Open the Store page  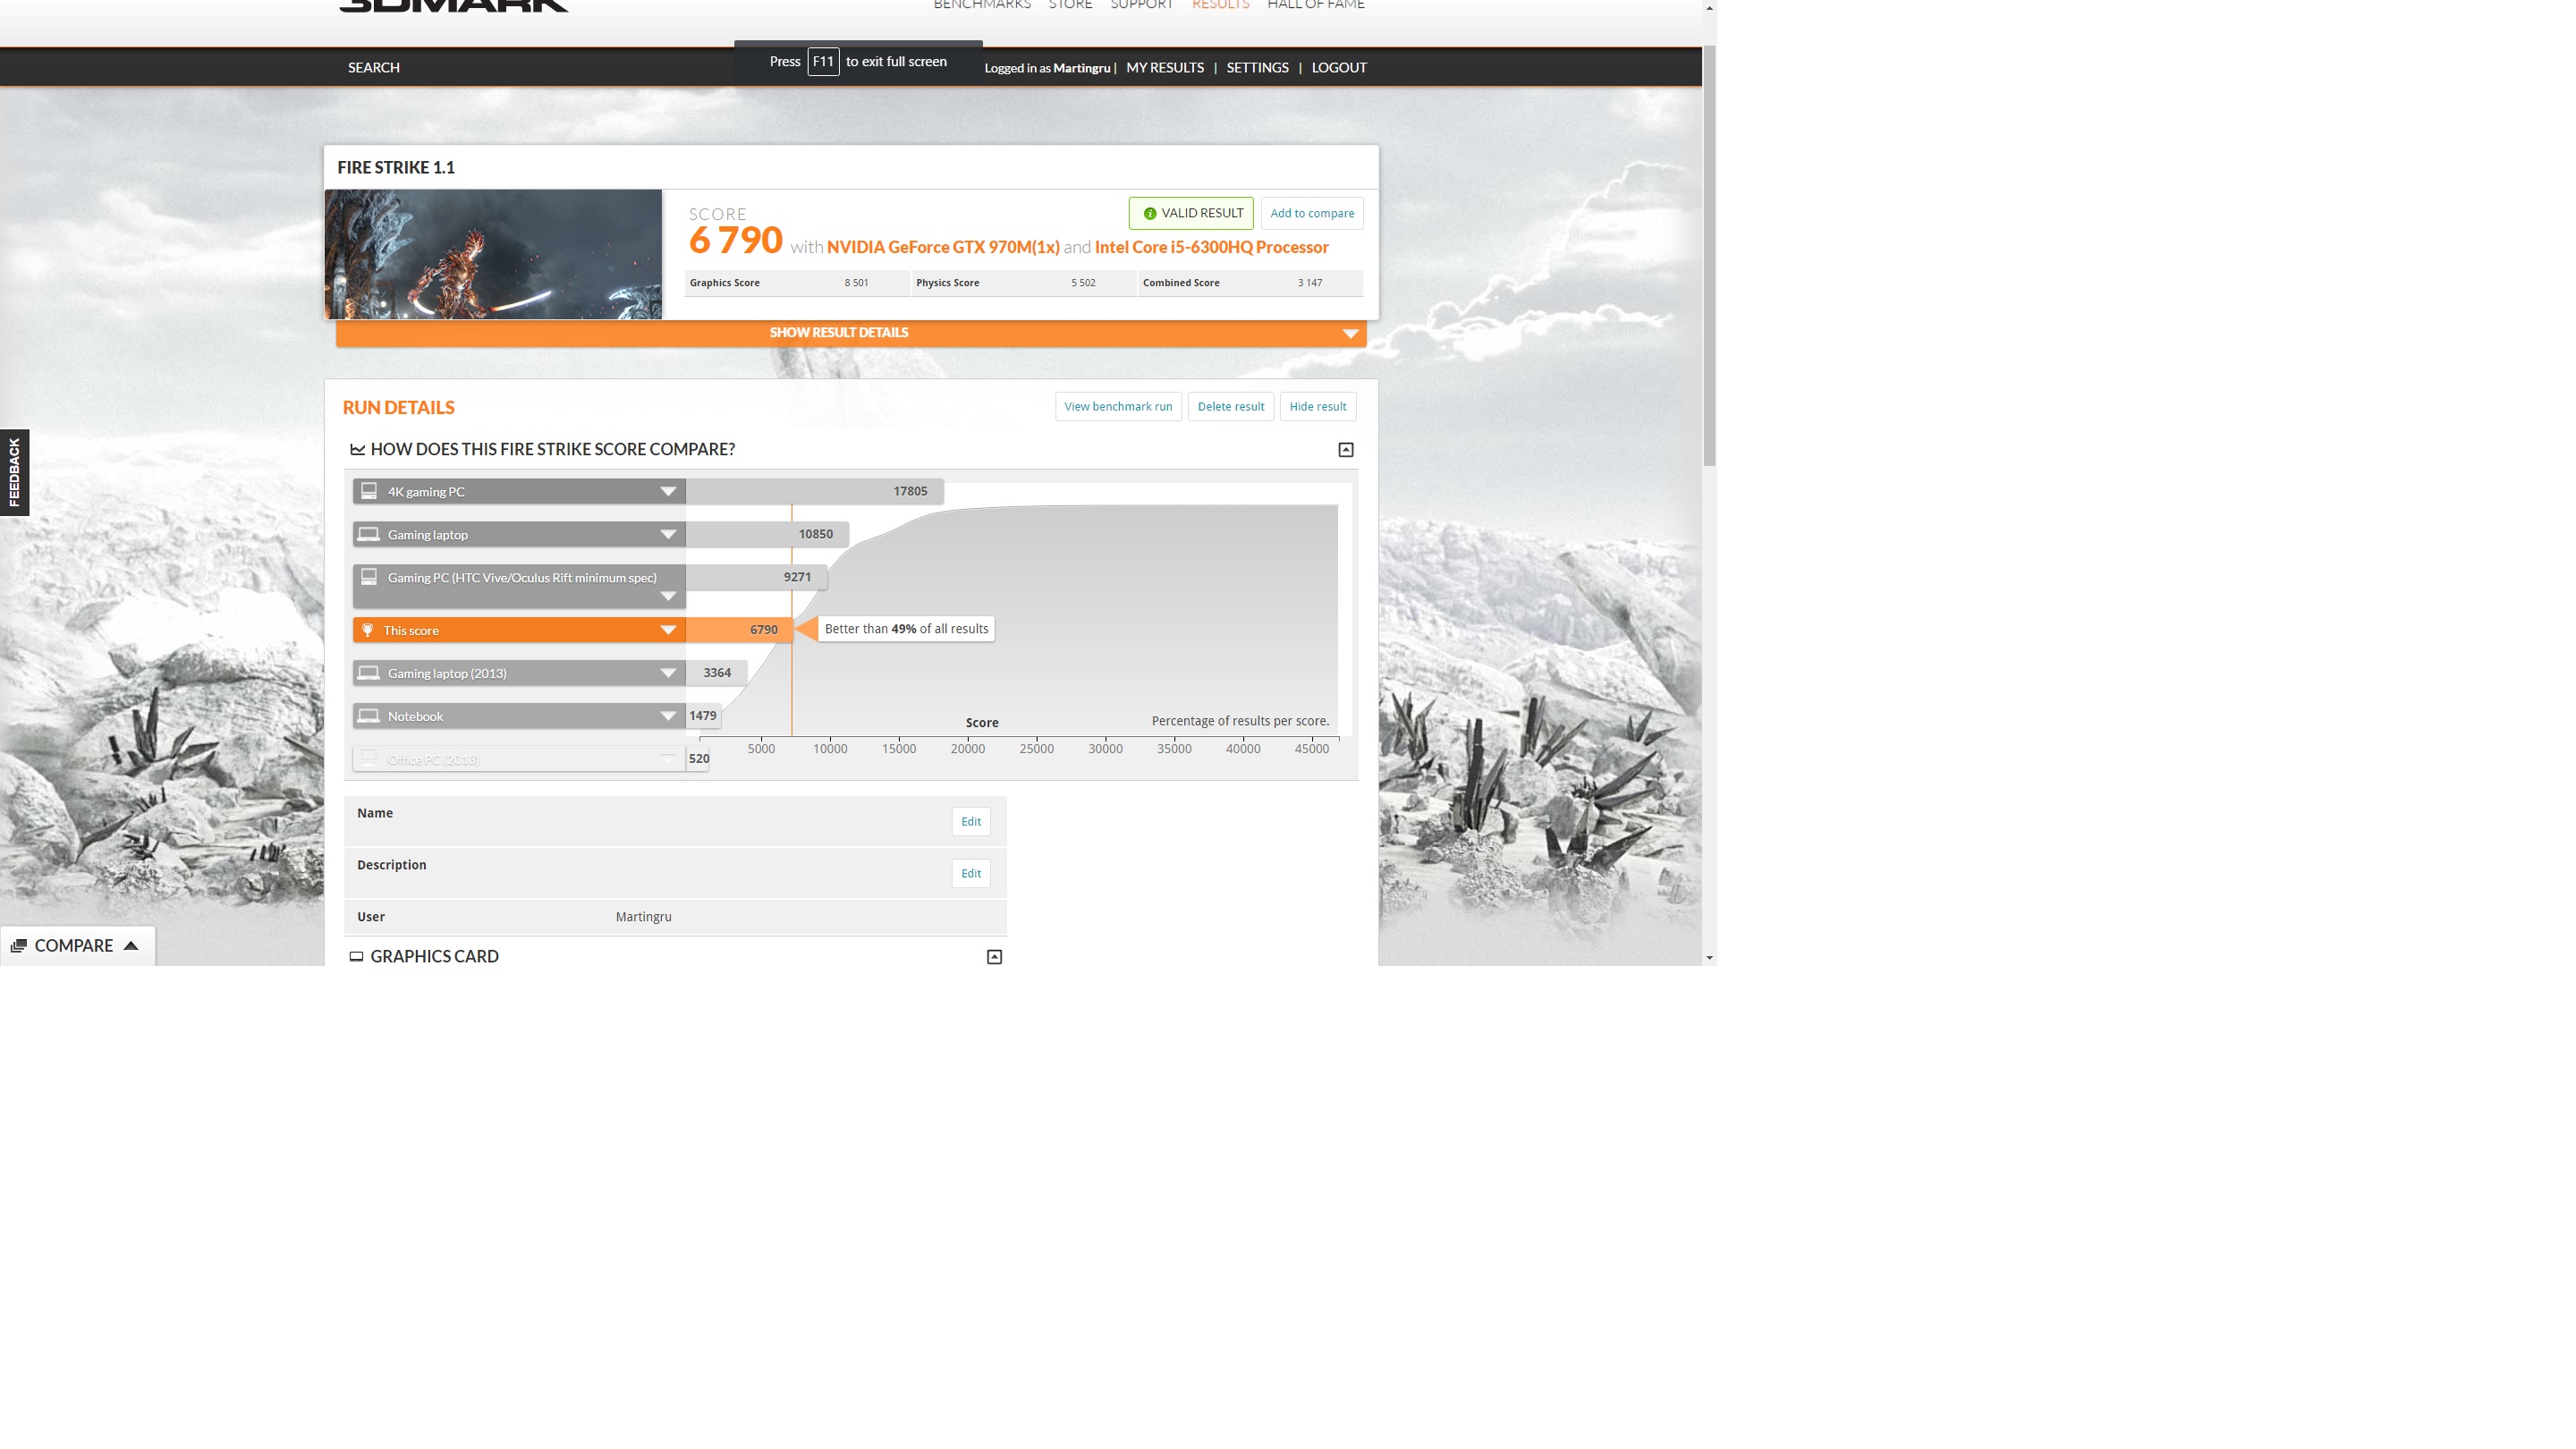click(1070, 5)
